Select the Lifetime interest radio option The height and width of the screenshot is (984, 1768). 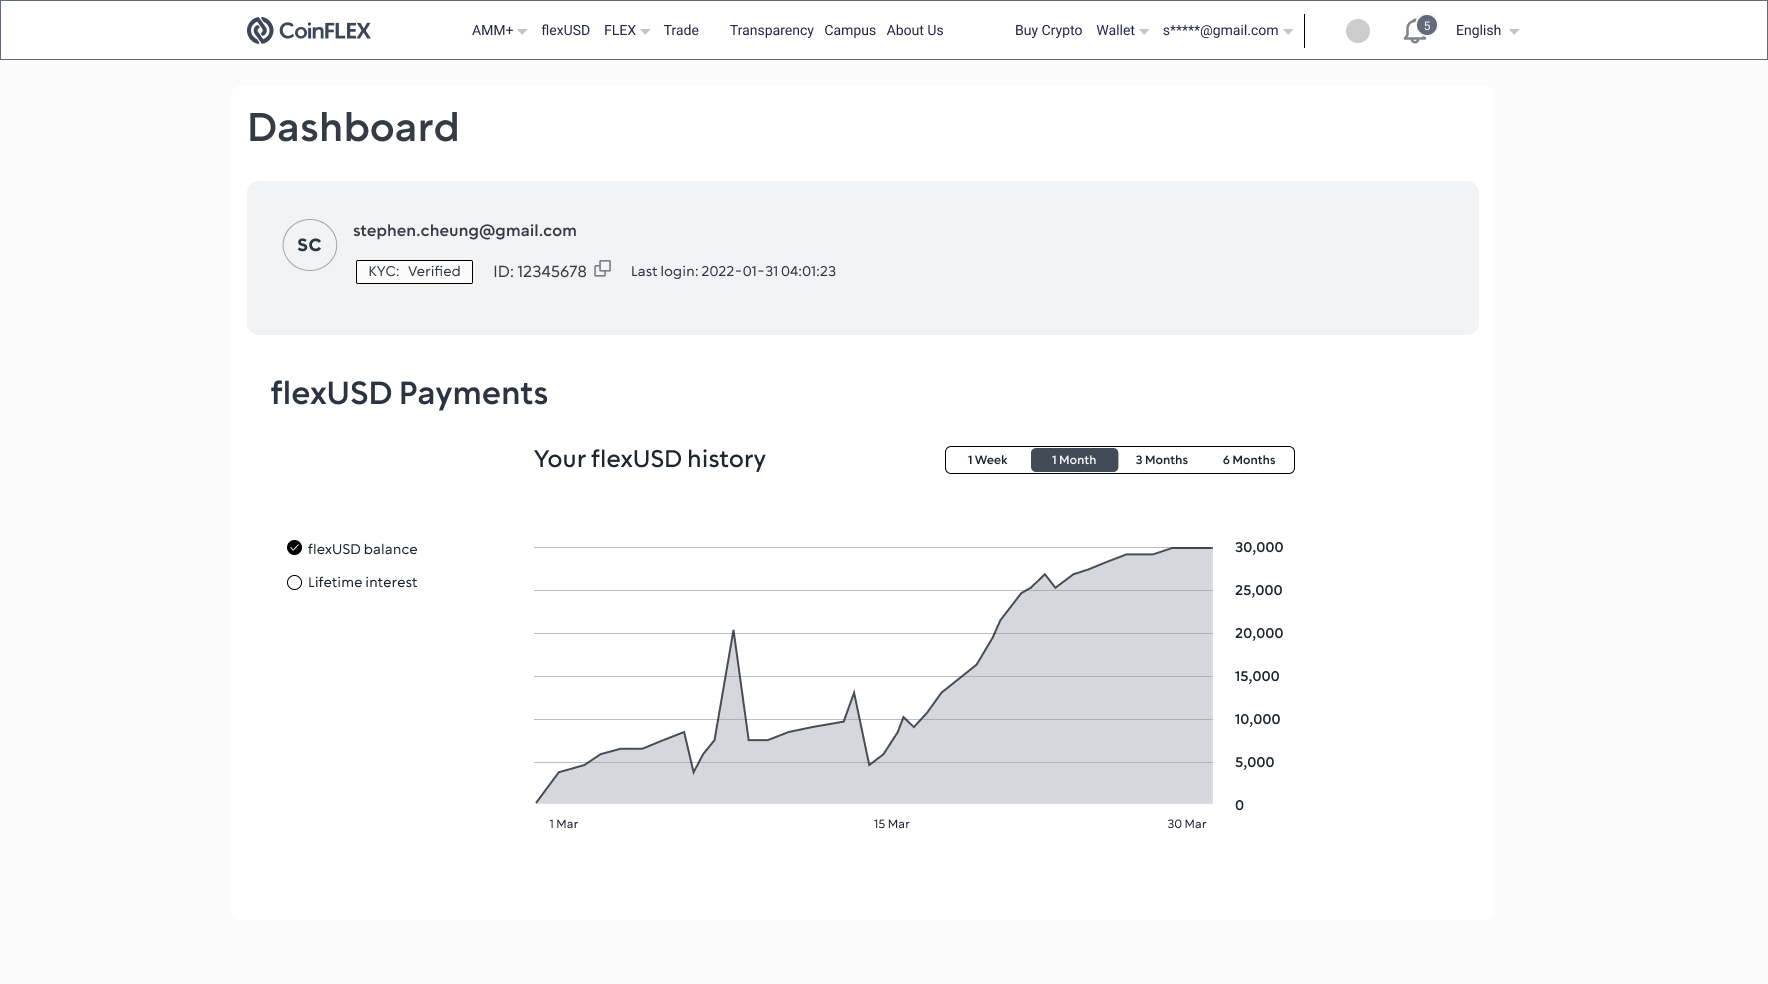click(294, 582)
